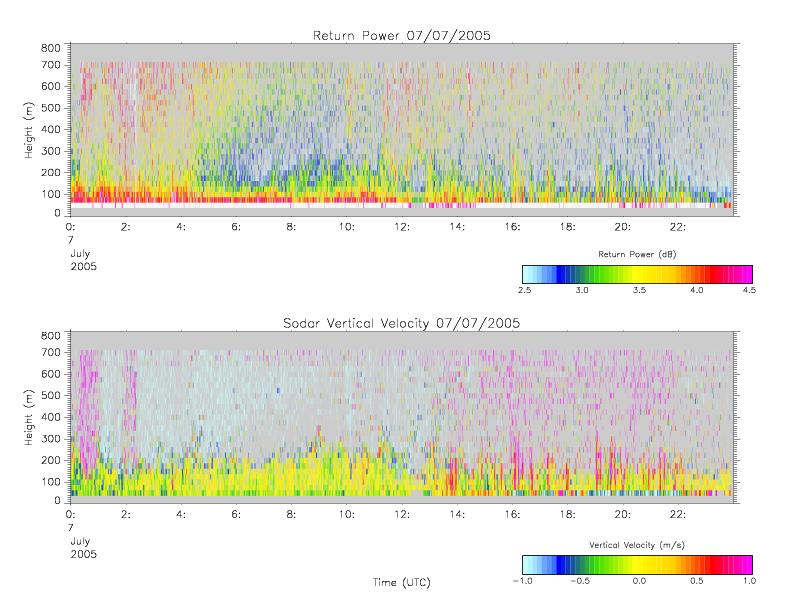The width and height of the screenshot is (791, 611).
Task: Click the '-0.5' tick on Vertical Velocity legend
Action: pyautogui.click(x=580, y=581)
